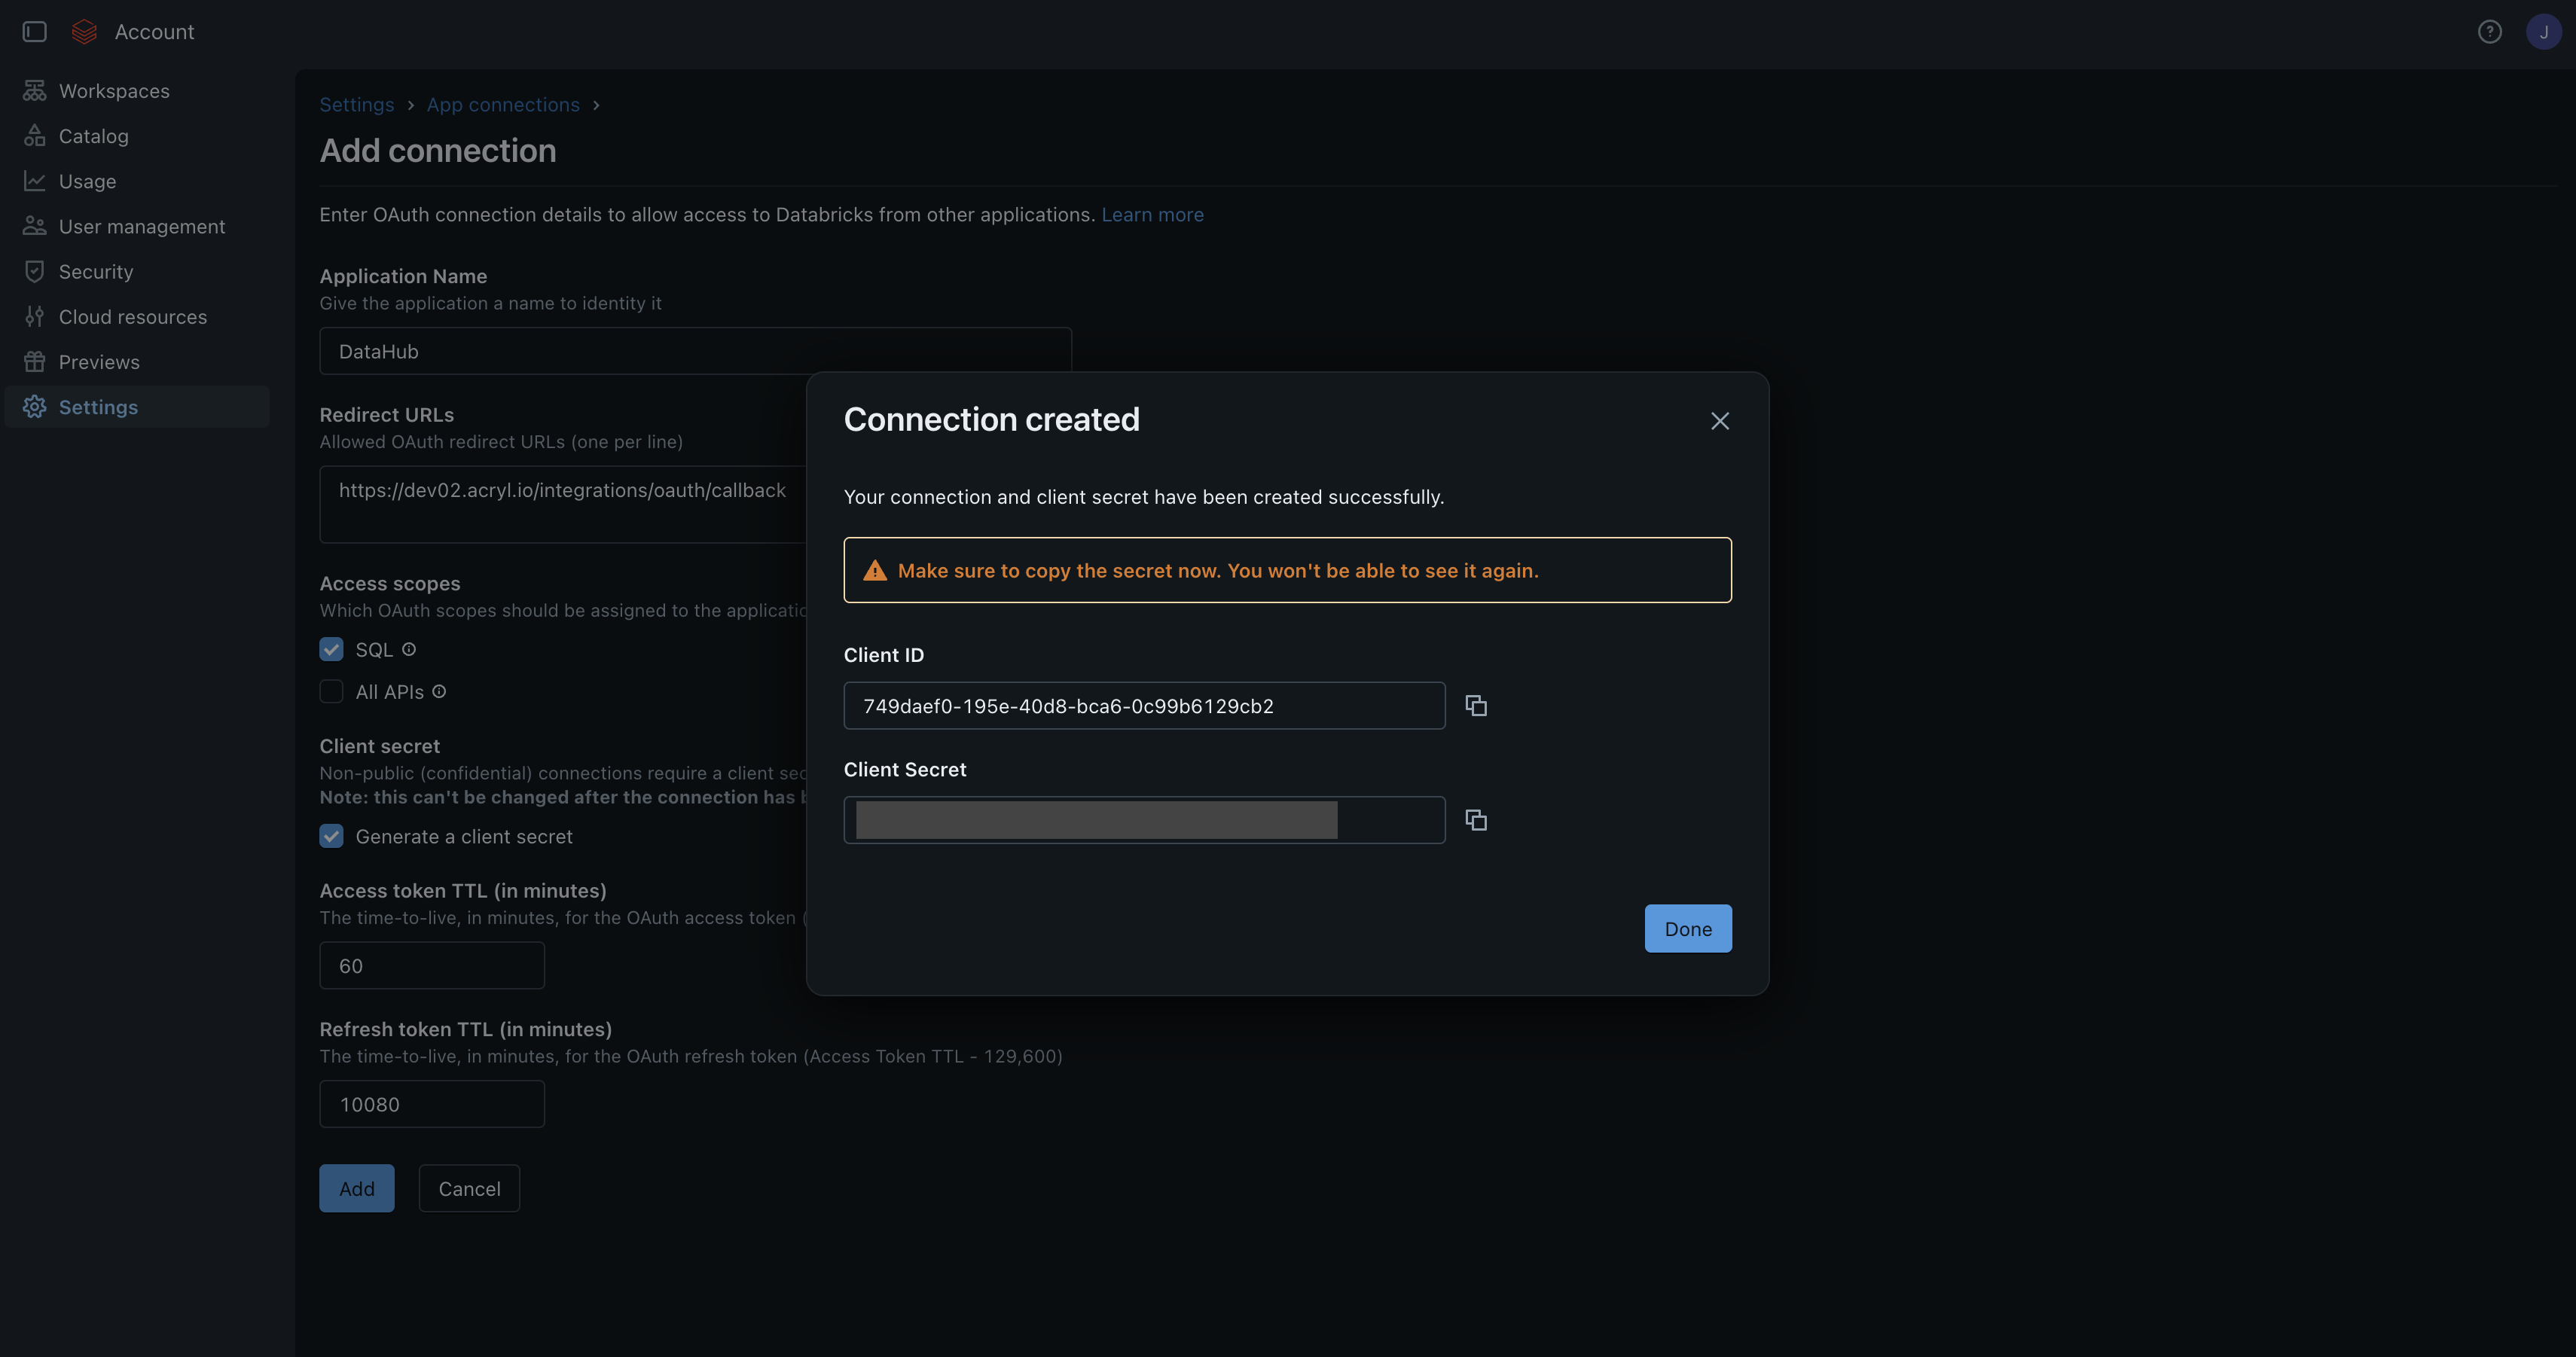Uncheck the SQL access scope
2576x1357 pixels.
[x=331, y=650]
